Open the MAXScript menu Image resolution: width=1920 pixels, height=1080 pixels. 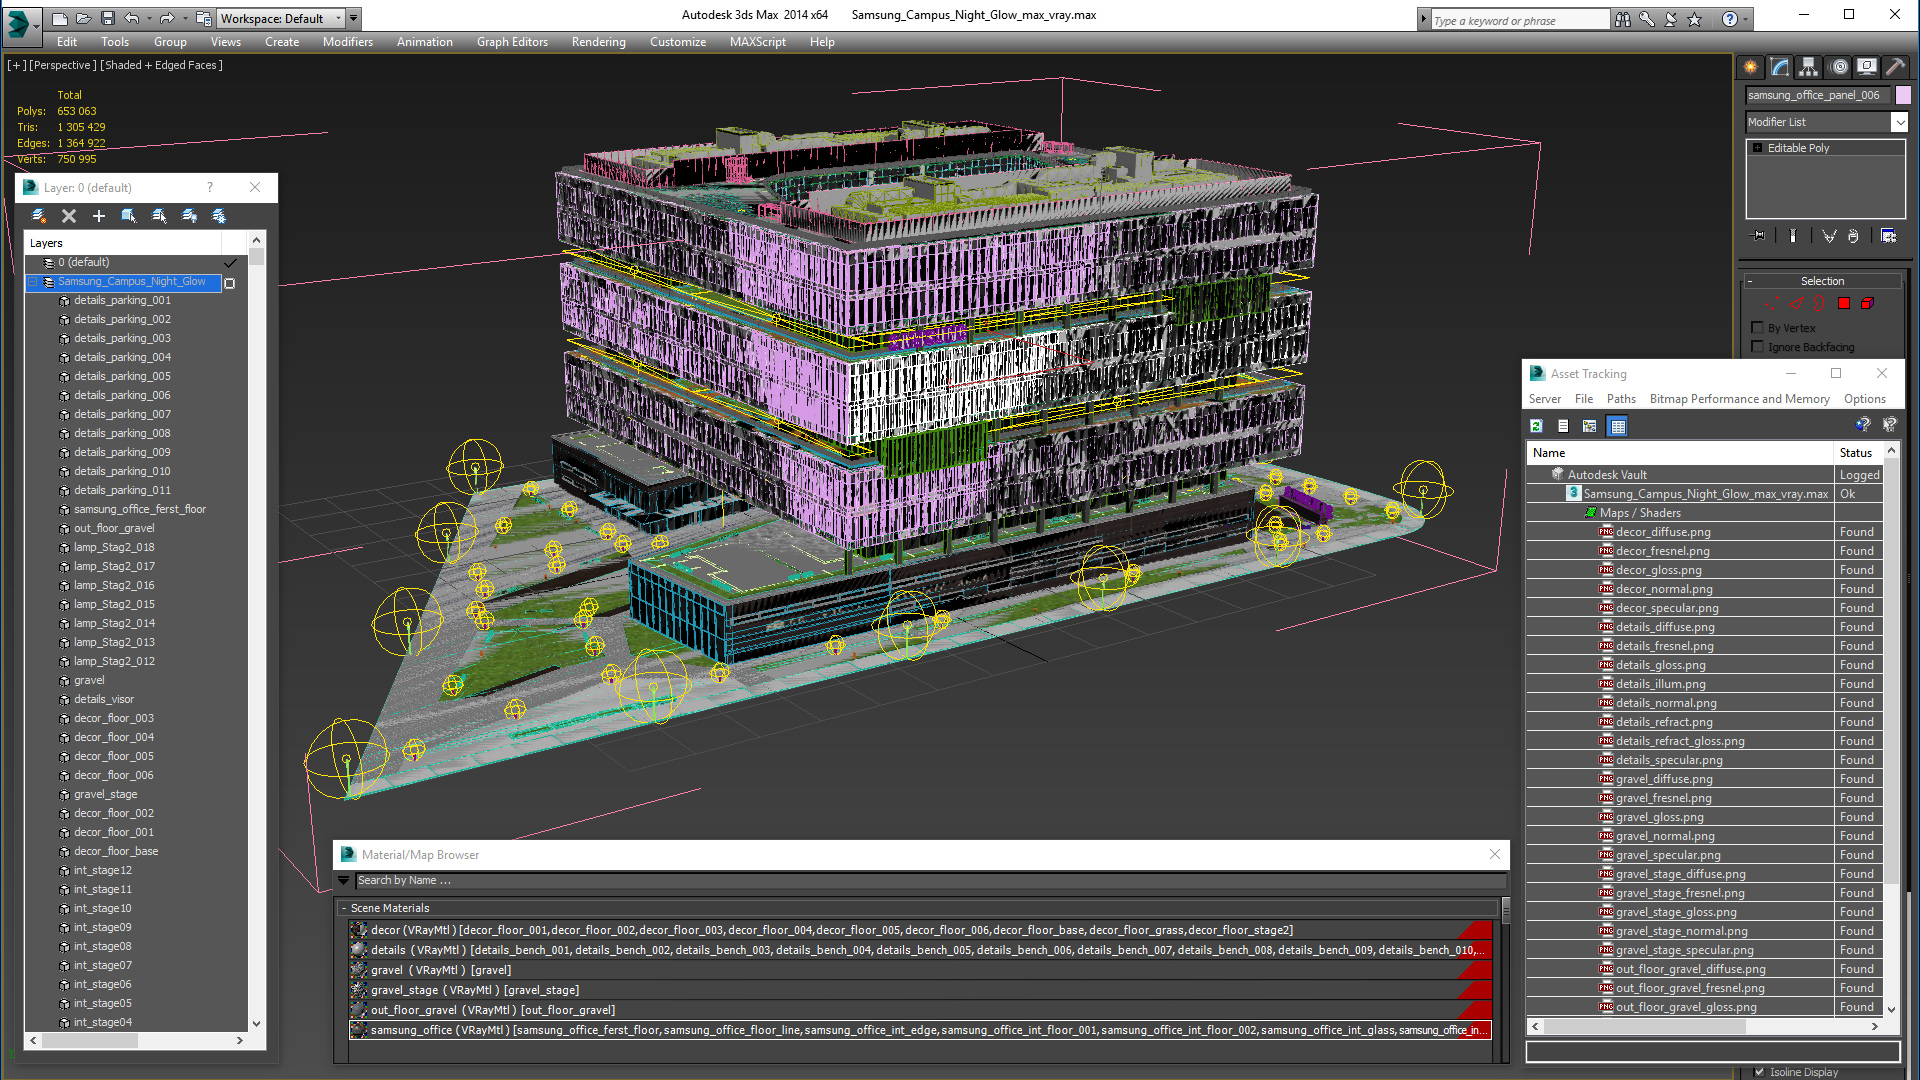[757, 42]
